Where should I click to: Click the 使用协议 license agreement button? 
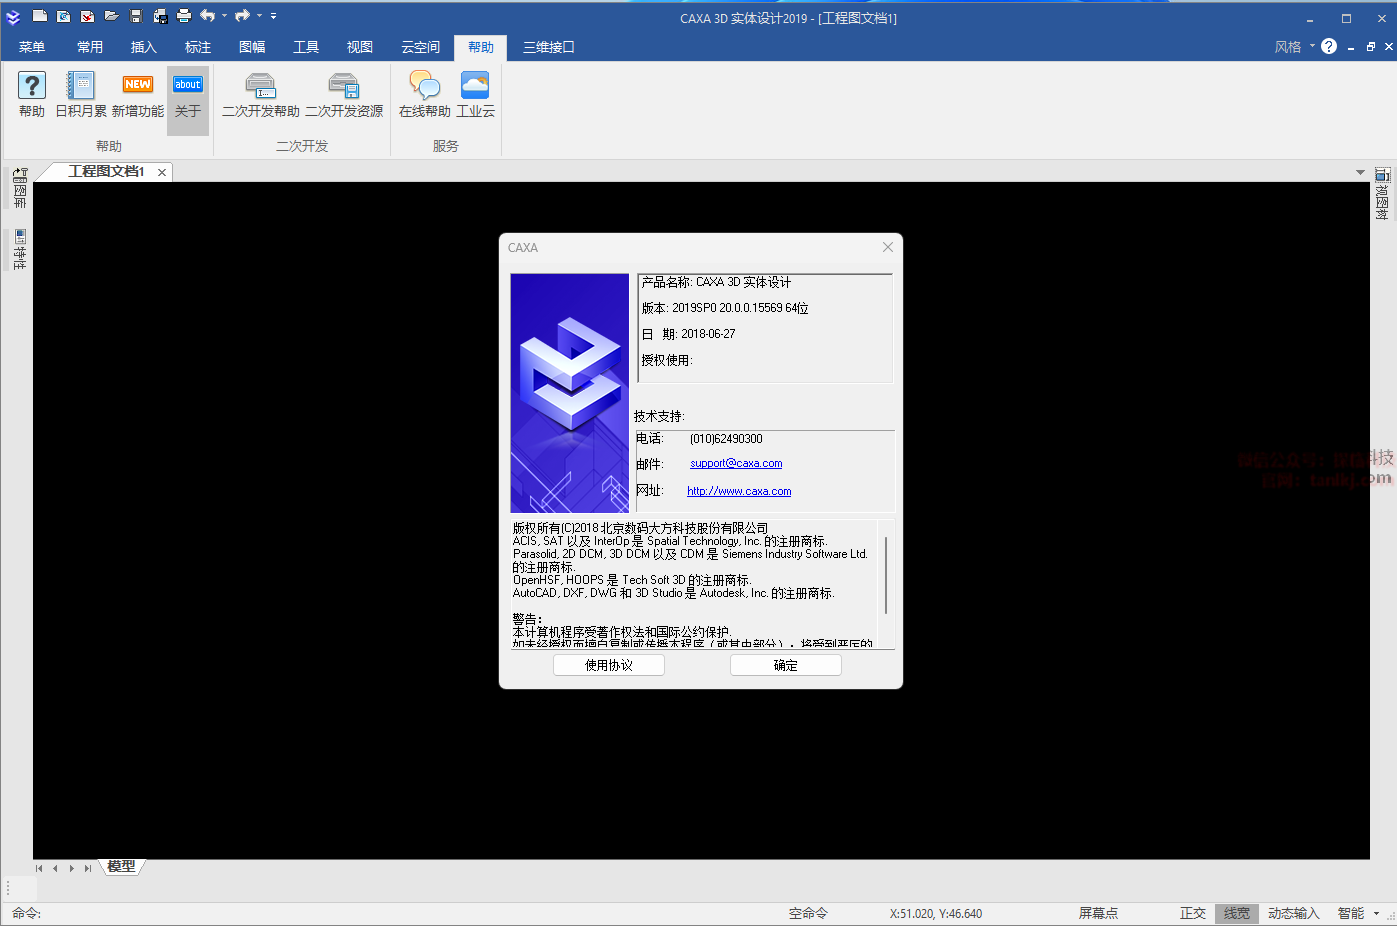tap(608, 665)
